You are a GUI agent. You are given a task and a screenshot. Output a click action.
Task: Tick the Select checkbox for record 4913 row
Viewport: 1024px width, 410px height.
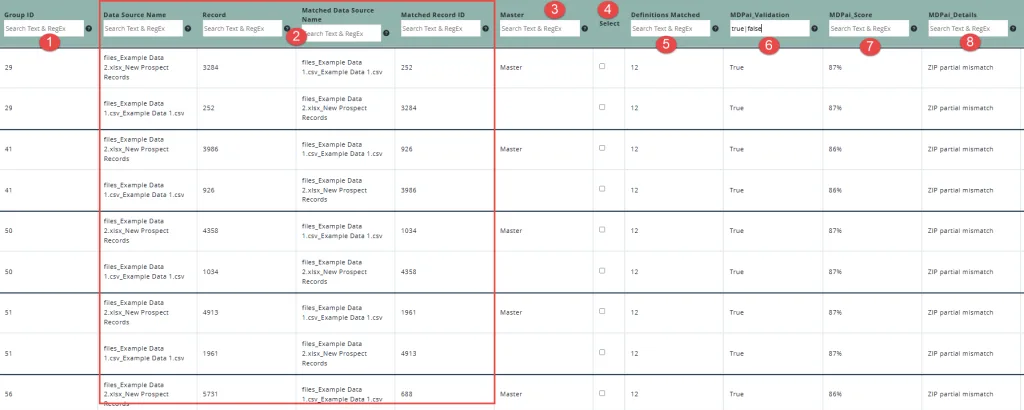(602, 311)
